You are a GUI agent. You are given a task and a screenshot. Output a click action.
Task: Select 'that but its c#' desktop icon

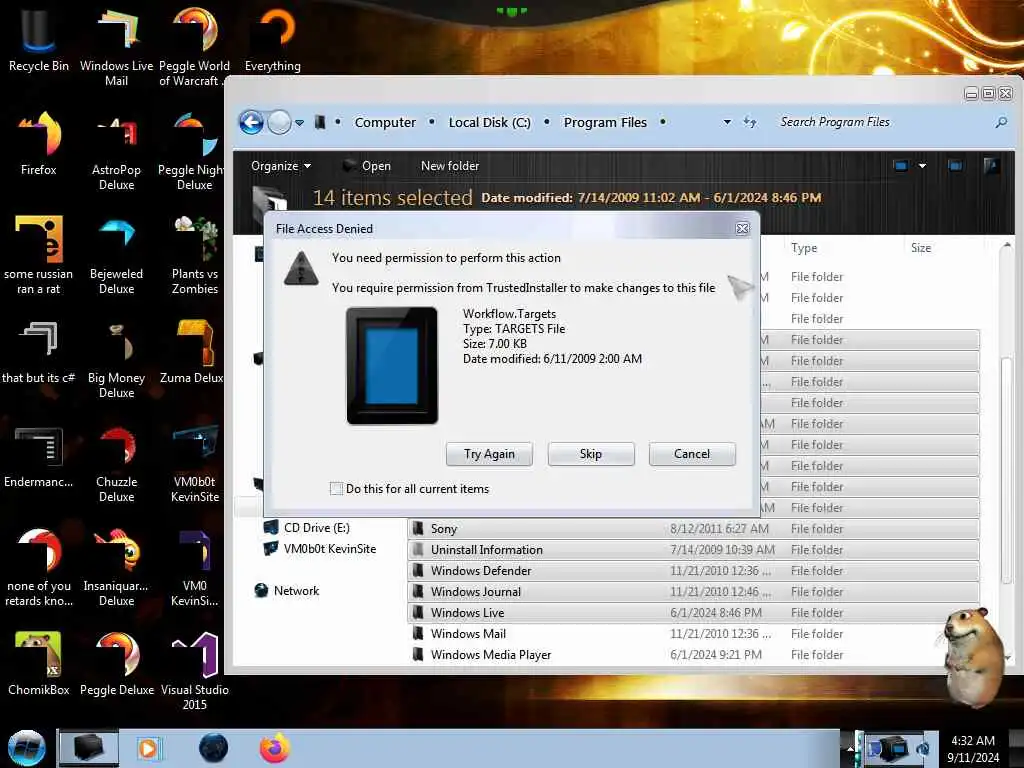pos(39,351)
